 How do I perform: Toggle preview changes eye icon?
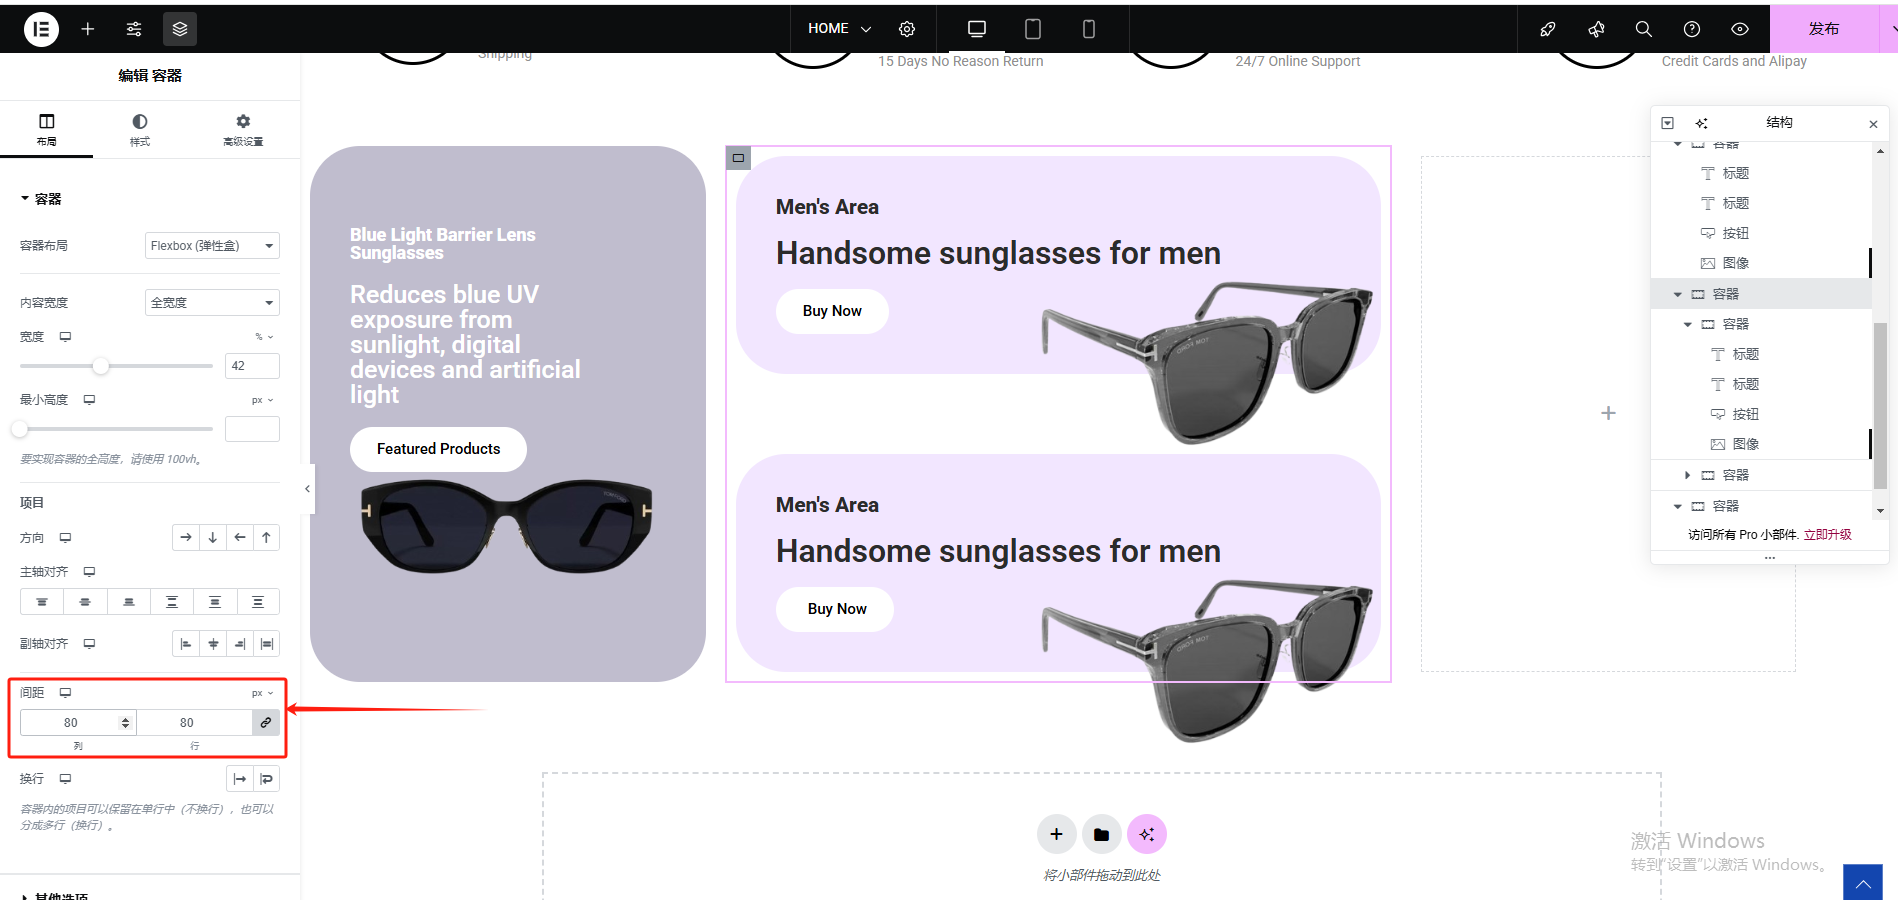click(1740, 29)
